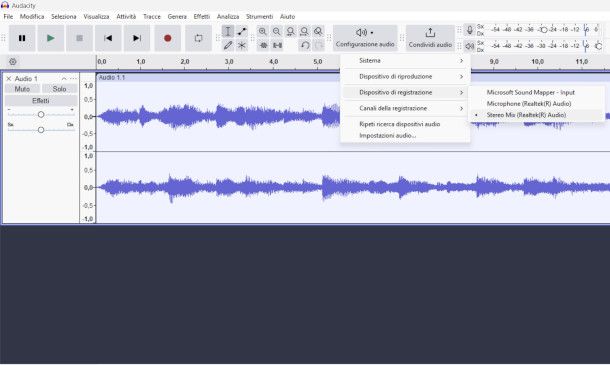Select the Multi-tool asterisk icon
Image resolution: width=610 pixels, height=365 pixels.
pos(242,45)
